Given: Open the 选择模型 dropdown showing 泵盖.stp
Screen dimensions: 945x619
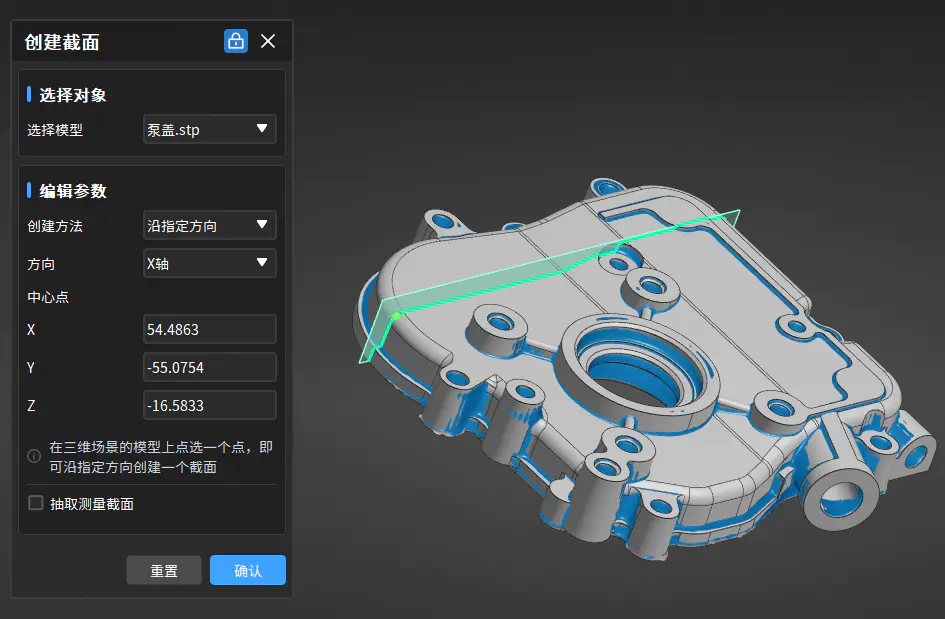Looking at the screenshot, I should point(210,129).
